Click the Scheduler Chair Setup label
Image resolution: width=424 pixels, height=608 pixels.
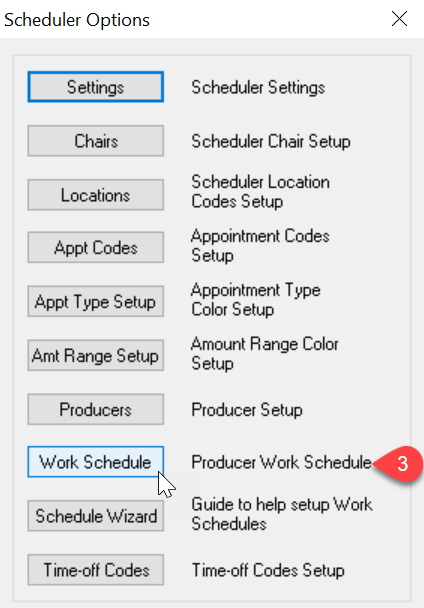tap(271, 142)
